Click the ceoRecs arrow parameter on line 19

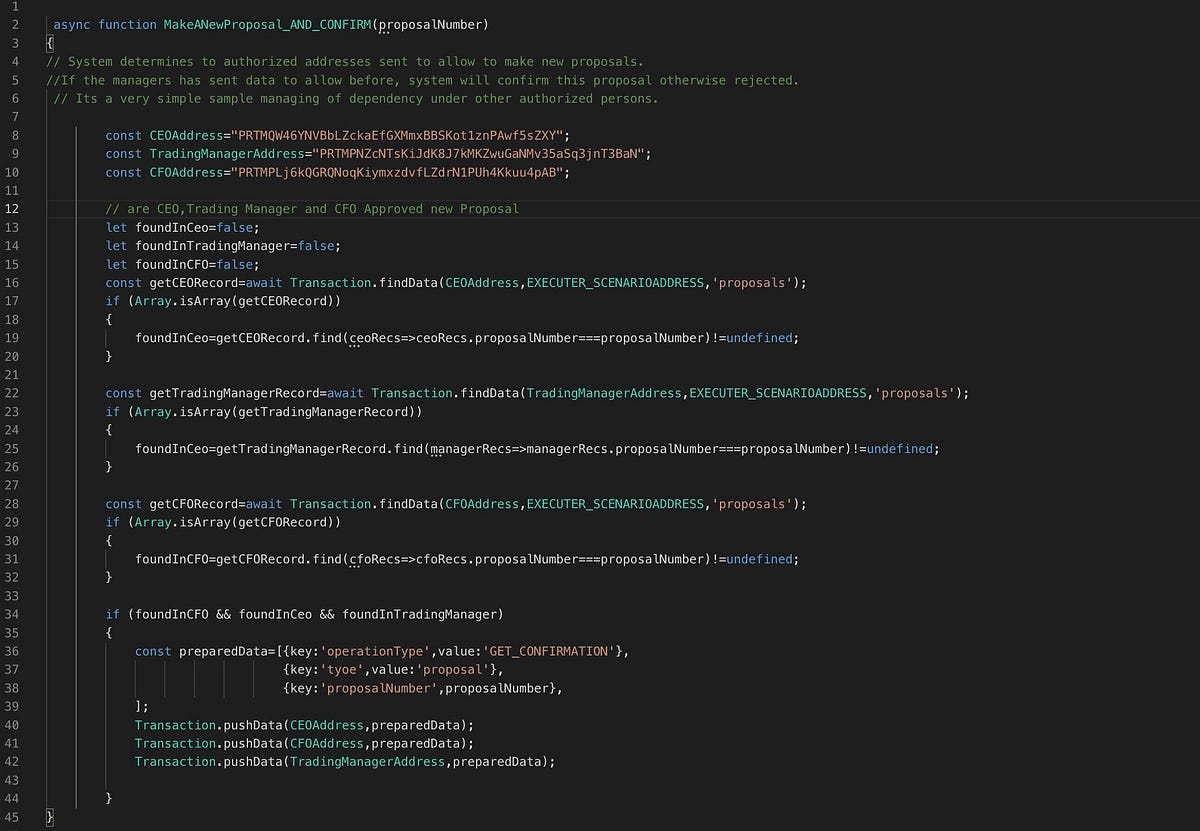pyautogui.click(x=374, y=338)
